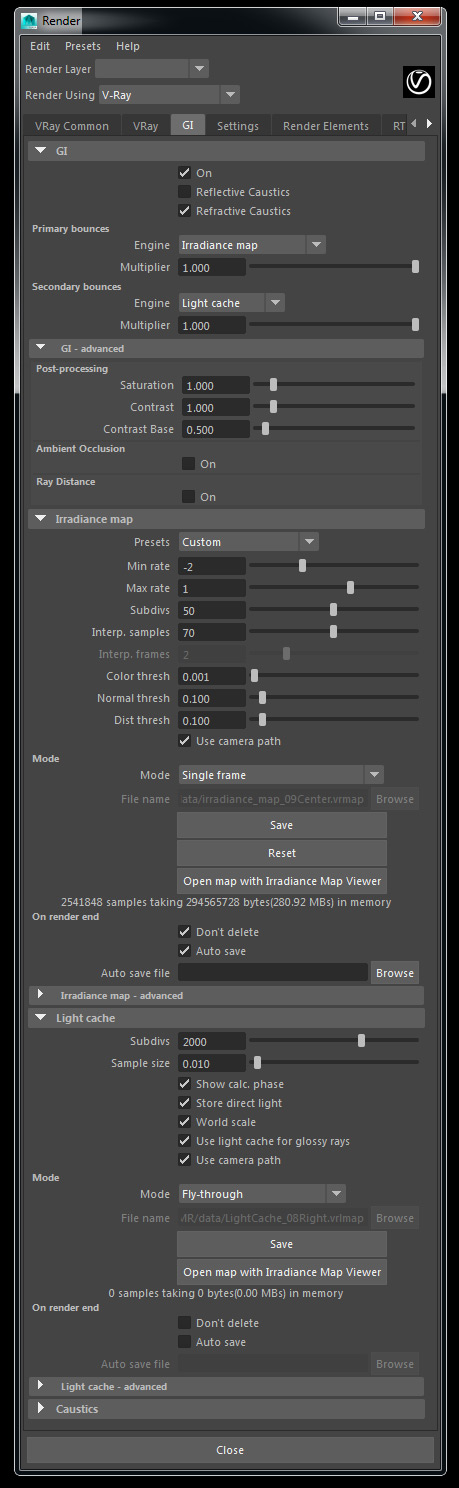Open the Edit menu
Screen dimensions: 459x1488
click(x=40, y=46)
